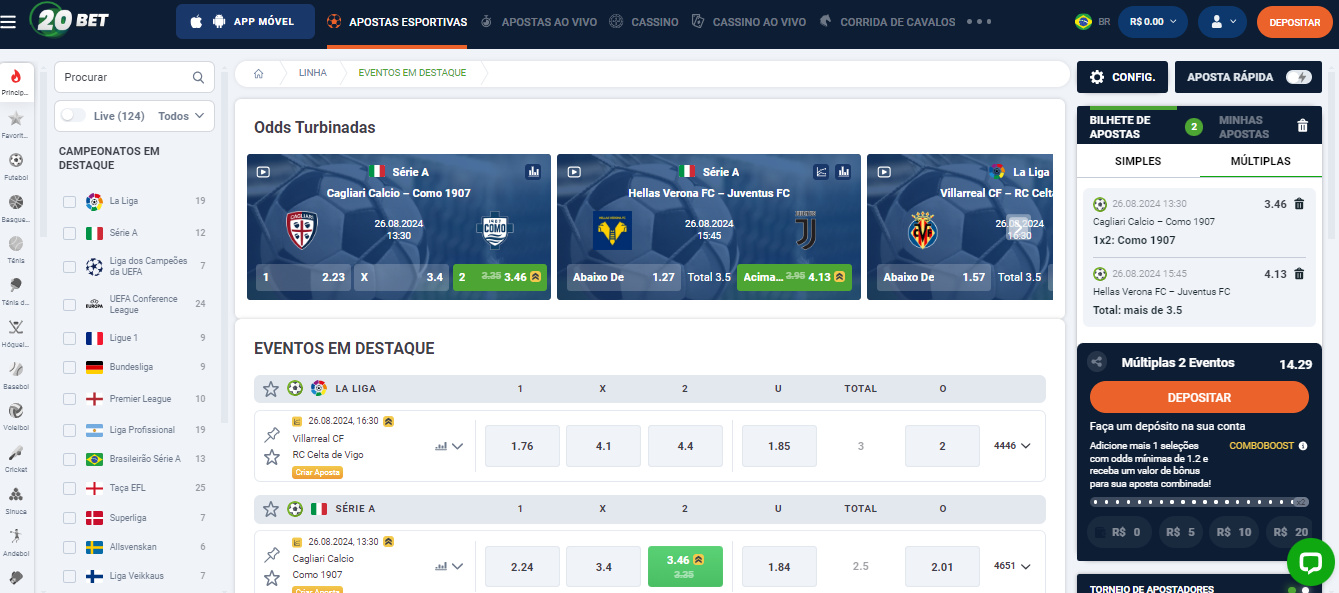Open Minhas Apostas tab
Viewport: 1339px width, 593px height.
1243,127
